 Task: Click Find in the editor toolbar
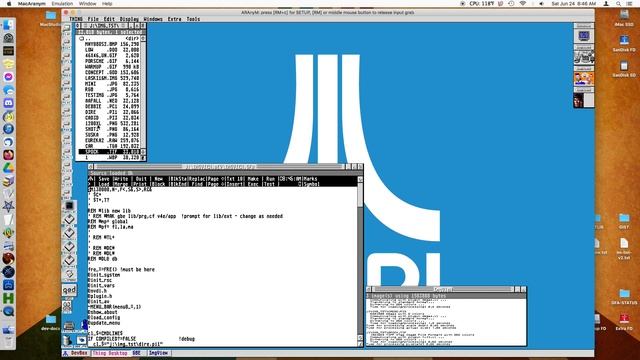tap(198, 184)
